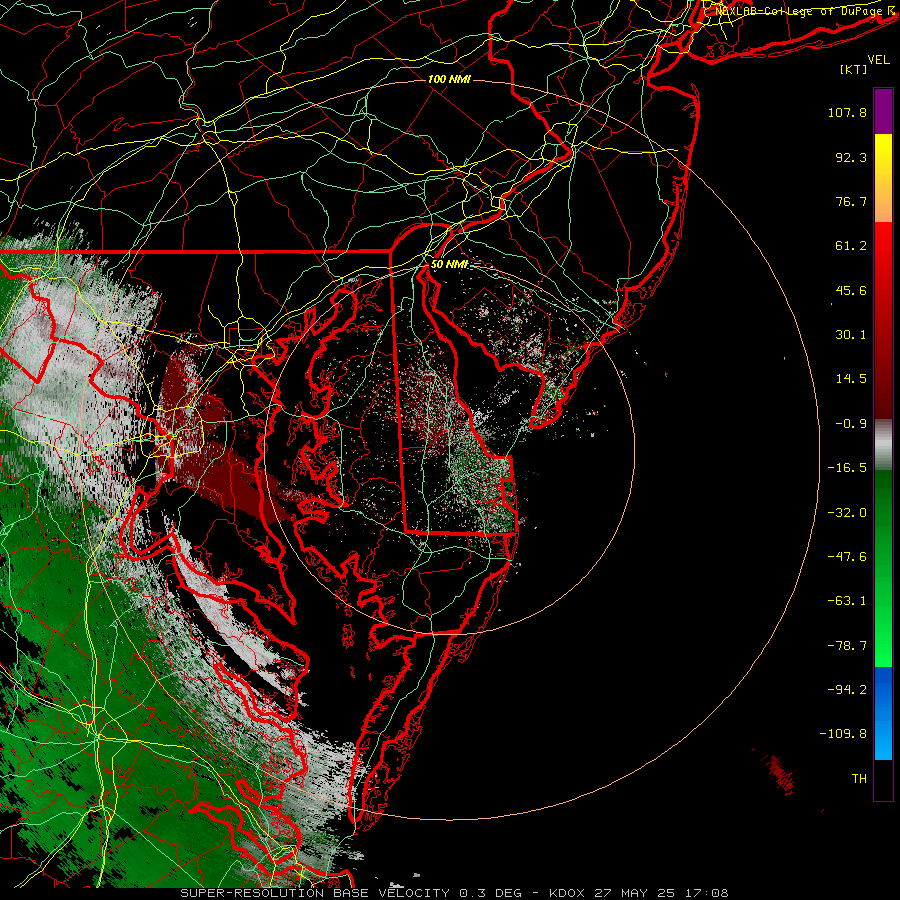Click the -47.6 velocity scale value
The width and height of the screenshot is (900, 900).
847,557
